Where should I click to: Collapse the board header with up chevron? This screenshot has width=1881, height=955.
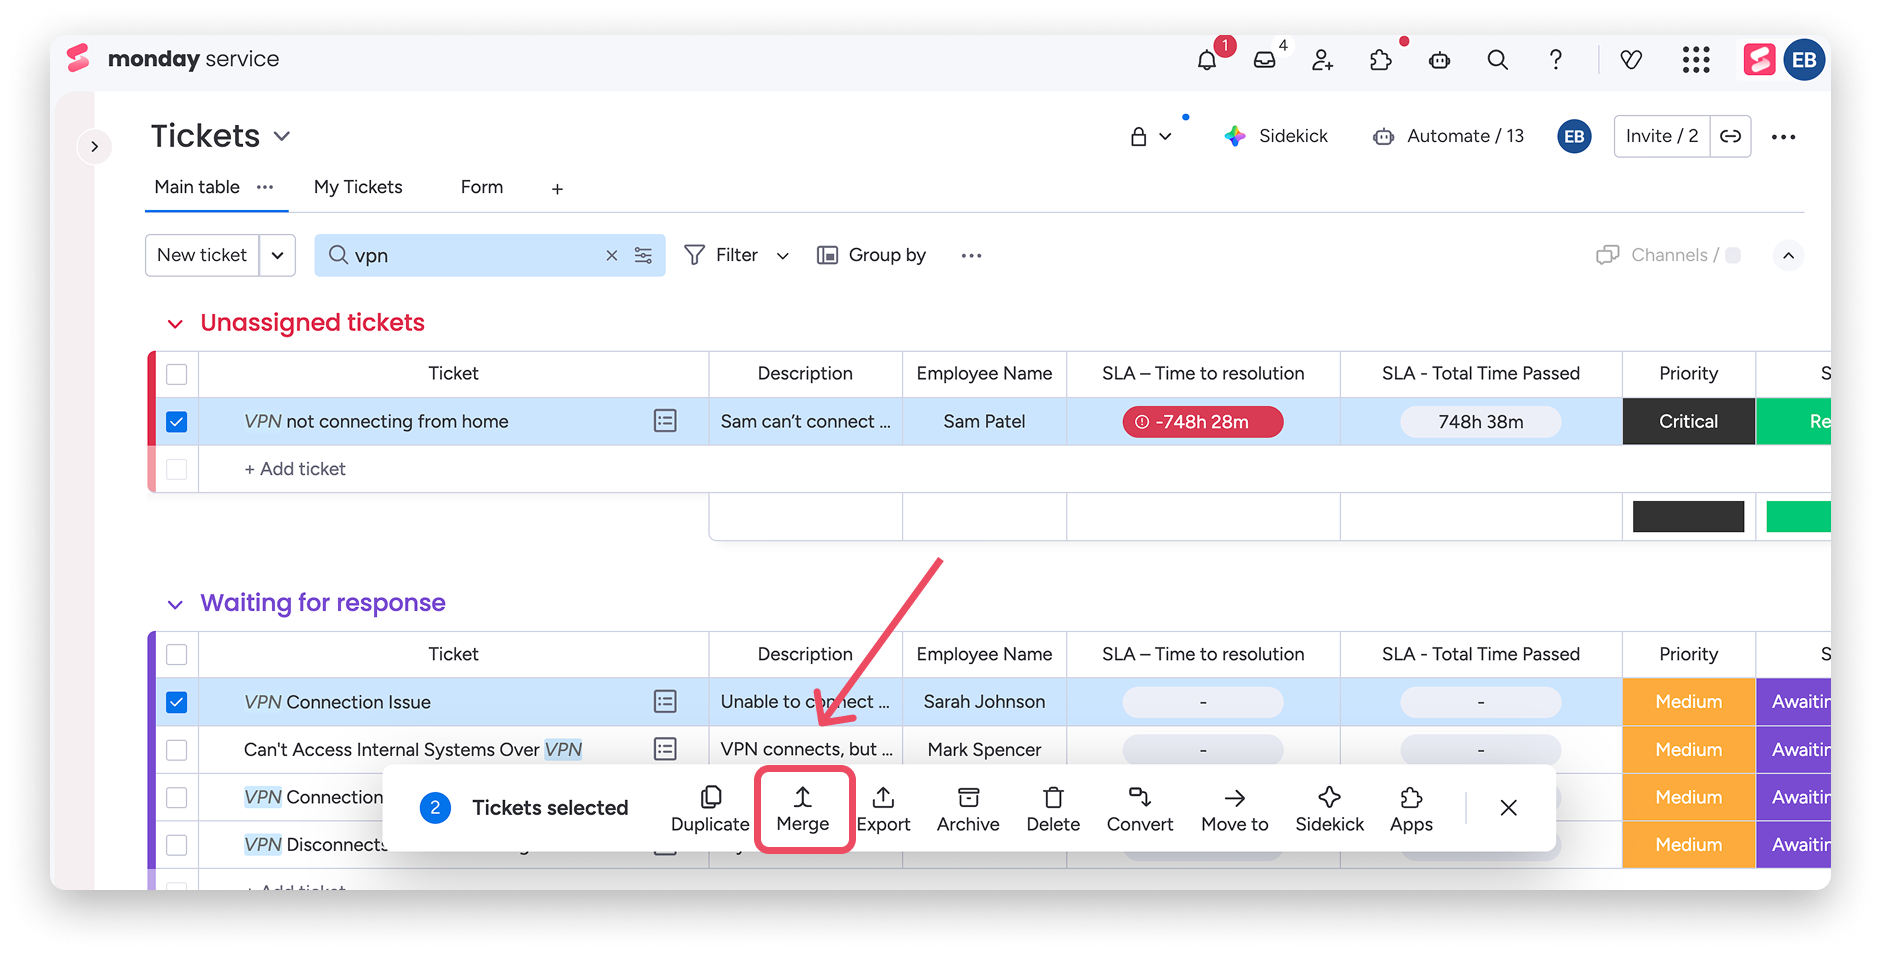click(1788, 256)
